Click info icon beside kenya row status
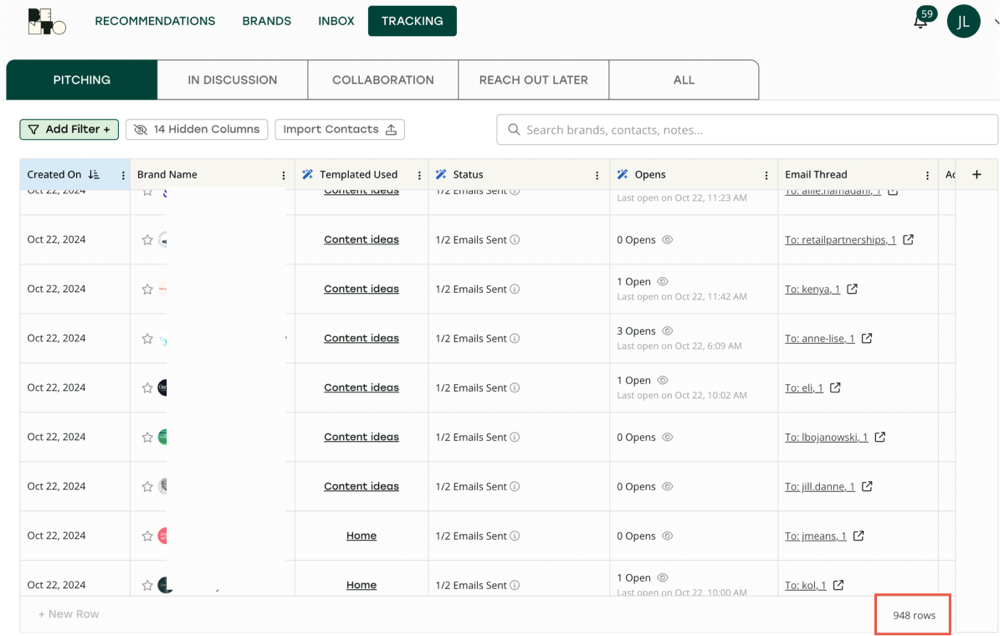This screenshot has height=636, width=1000. (515, 289)
